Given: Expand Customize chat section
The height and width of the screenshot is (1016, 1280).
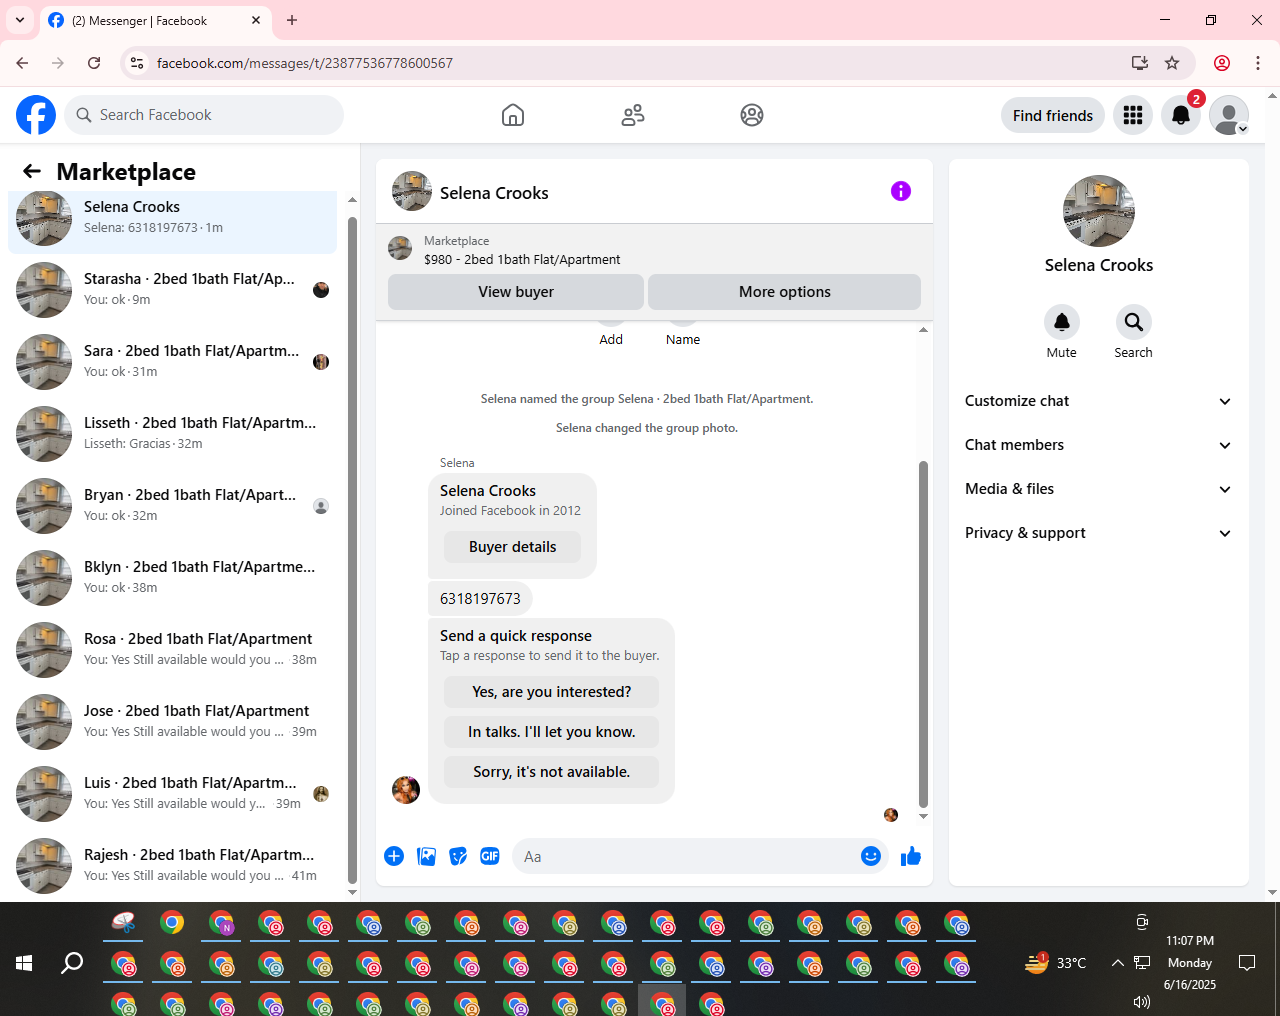Looking at the screenshot, I should coord(1098,401).
